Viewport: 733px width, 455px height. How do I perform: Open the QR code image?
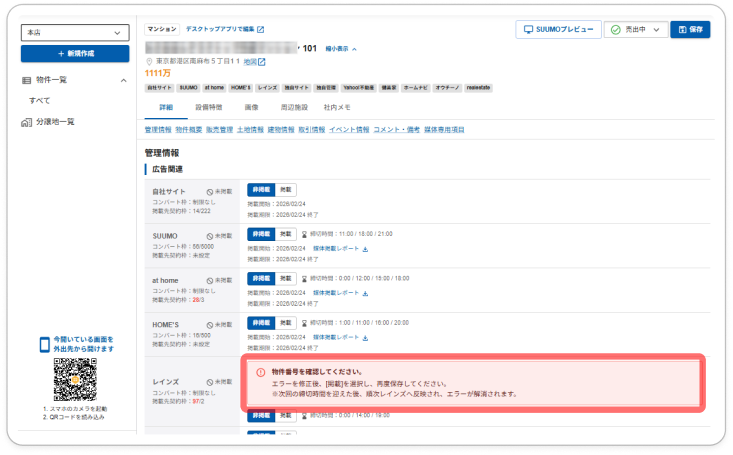pyautogui.click(x=75, y=379)
